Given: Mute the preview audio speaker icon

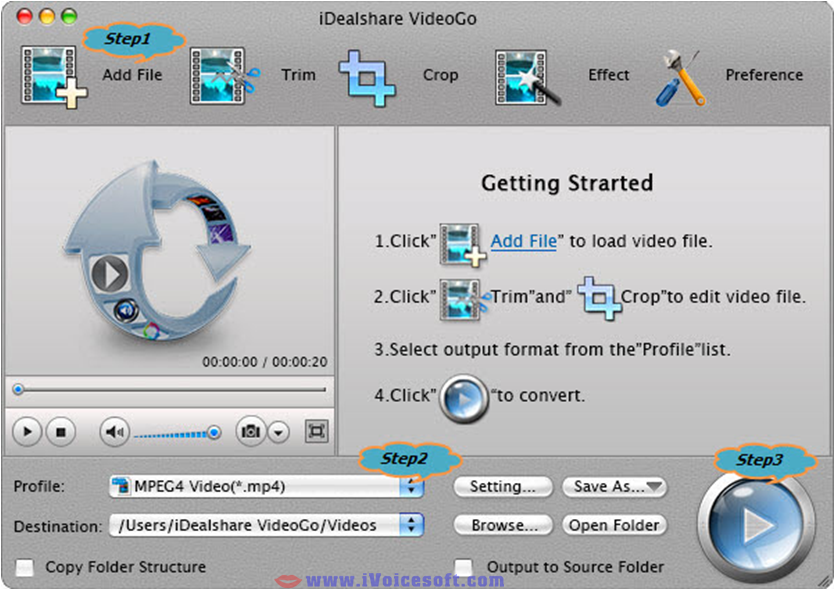Looking at the screenshot, I should [114, 431].
